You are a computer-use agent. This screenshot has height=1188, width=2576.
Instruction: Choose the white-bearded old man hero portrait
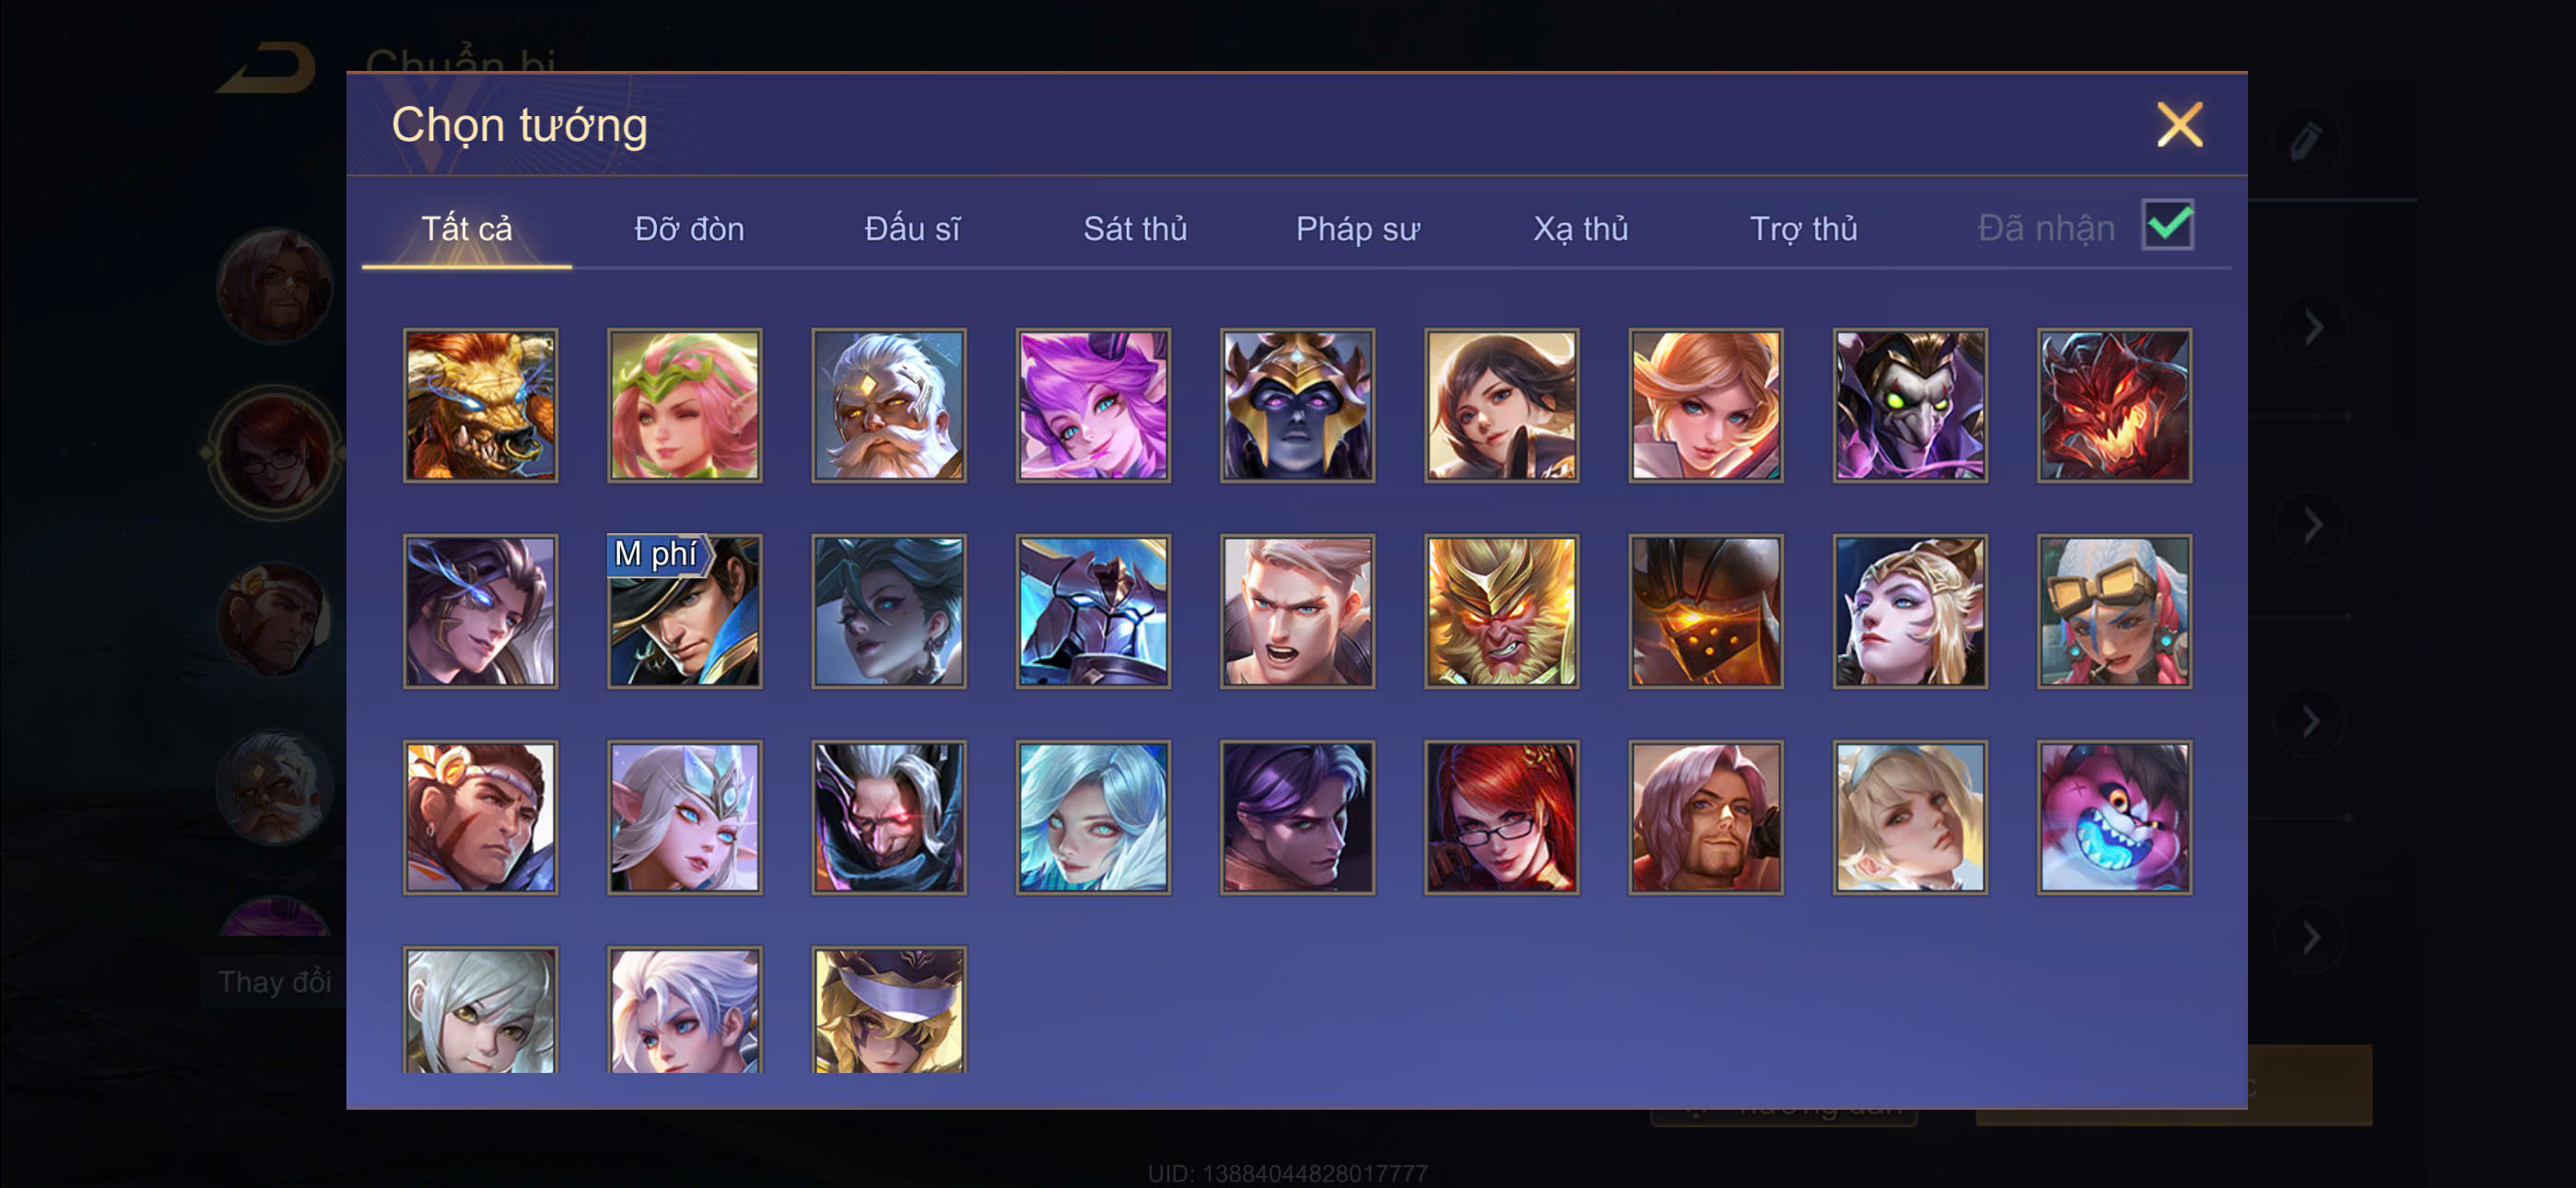(889, 405)
